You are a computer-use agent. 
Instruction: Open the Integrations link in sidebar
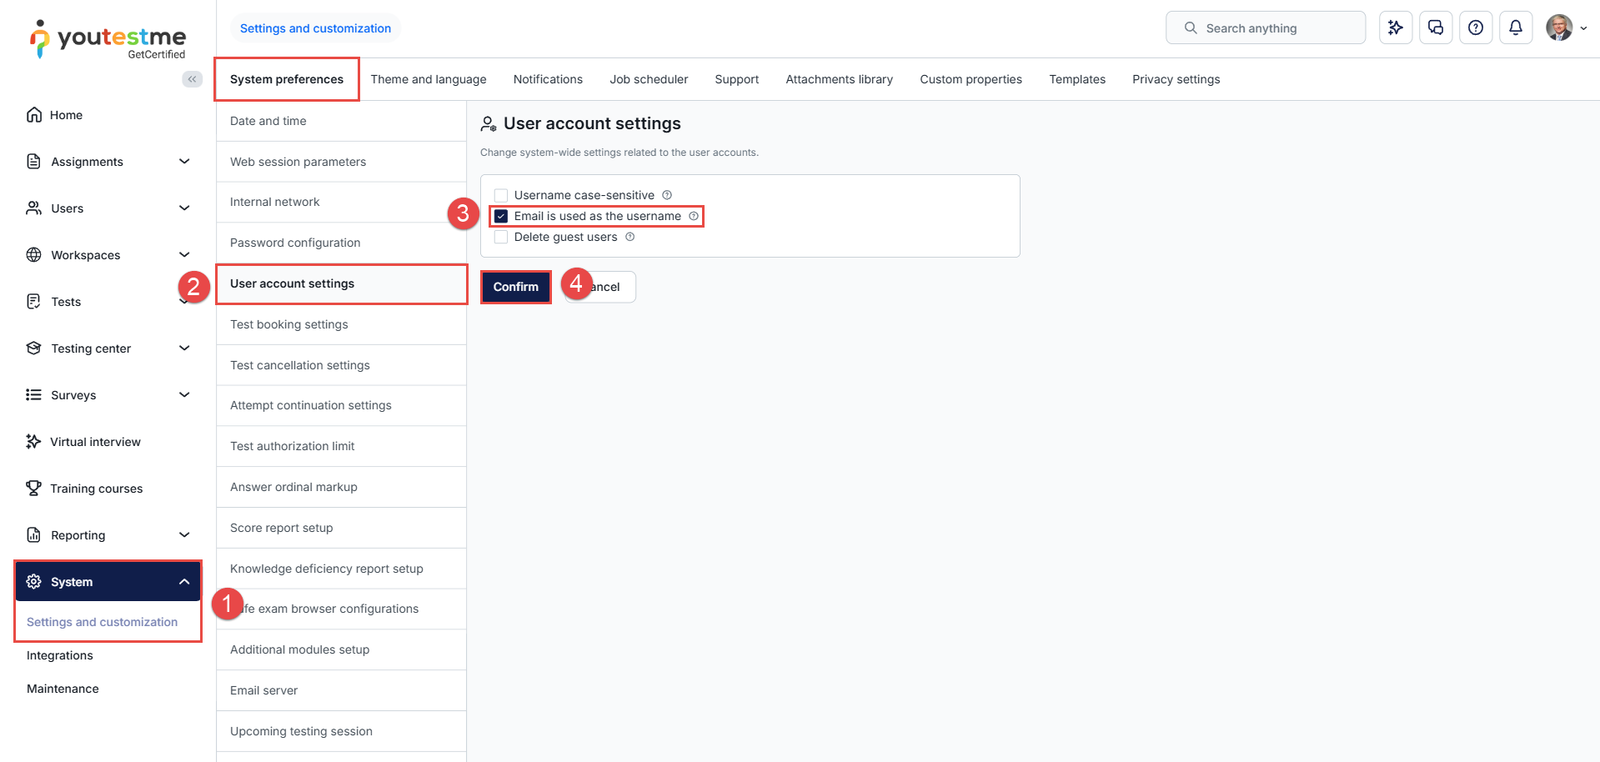(x=60, y=655)
